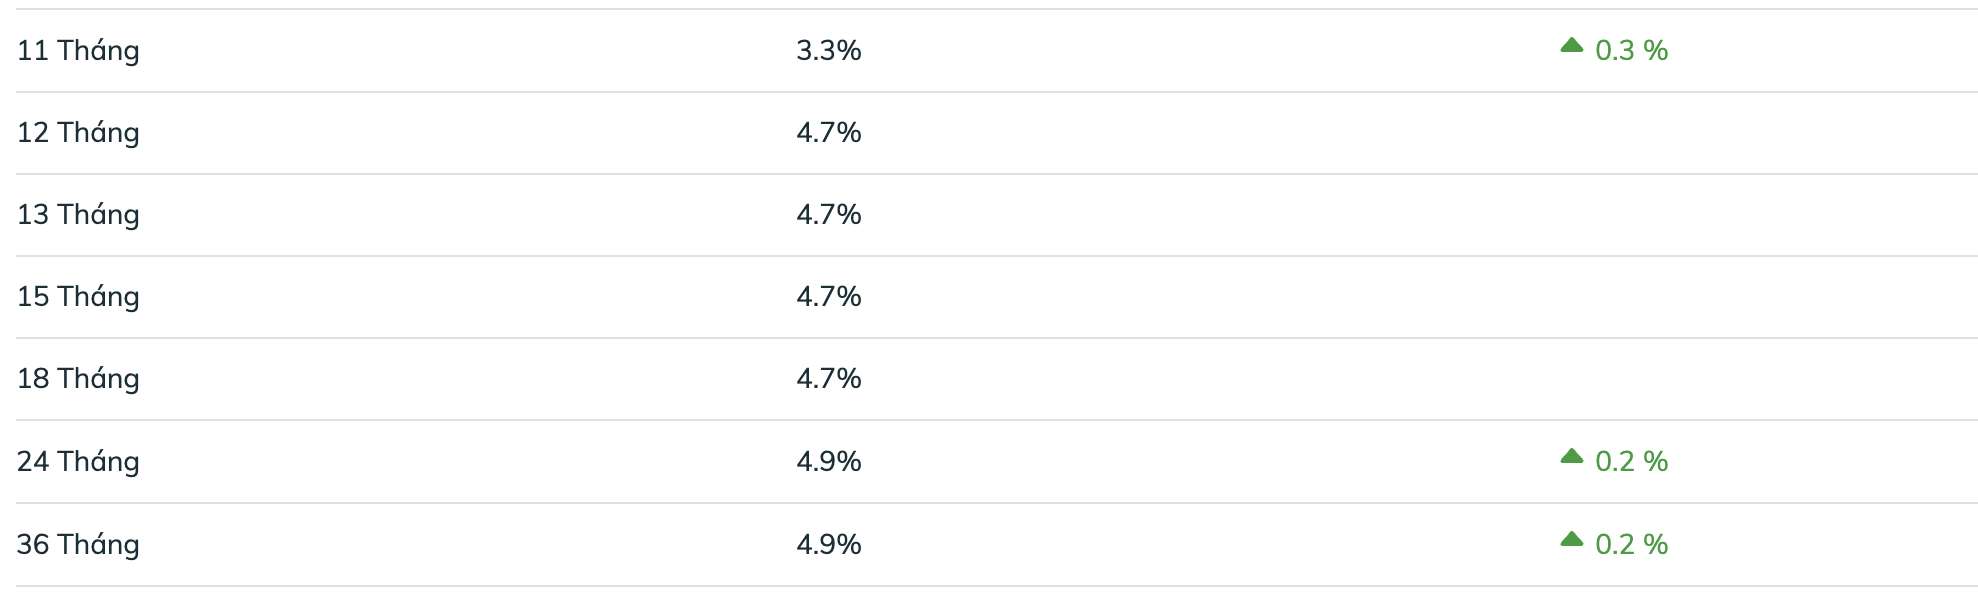Click the 12 Tháng term label
This screenshot has width=1978, height=596.
coord(78,132)
